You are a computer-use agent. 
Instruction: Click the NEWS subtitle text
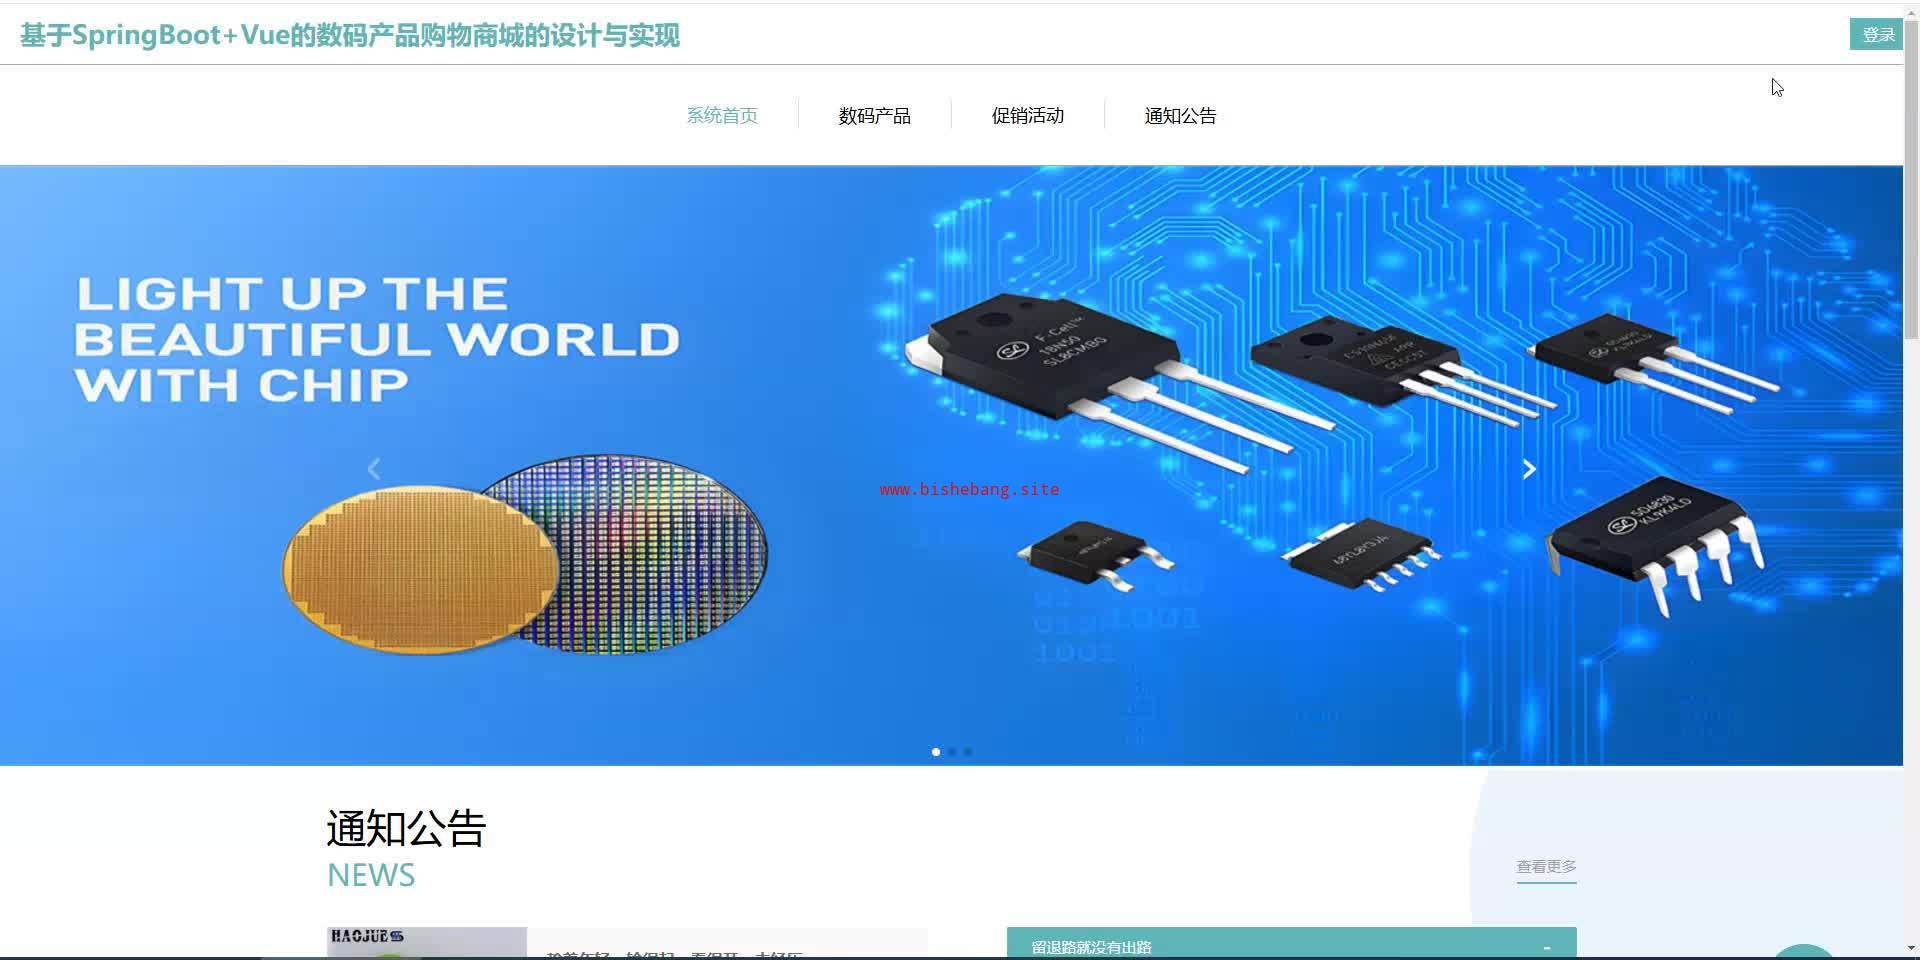(371, 875)
